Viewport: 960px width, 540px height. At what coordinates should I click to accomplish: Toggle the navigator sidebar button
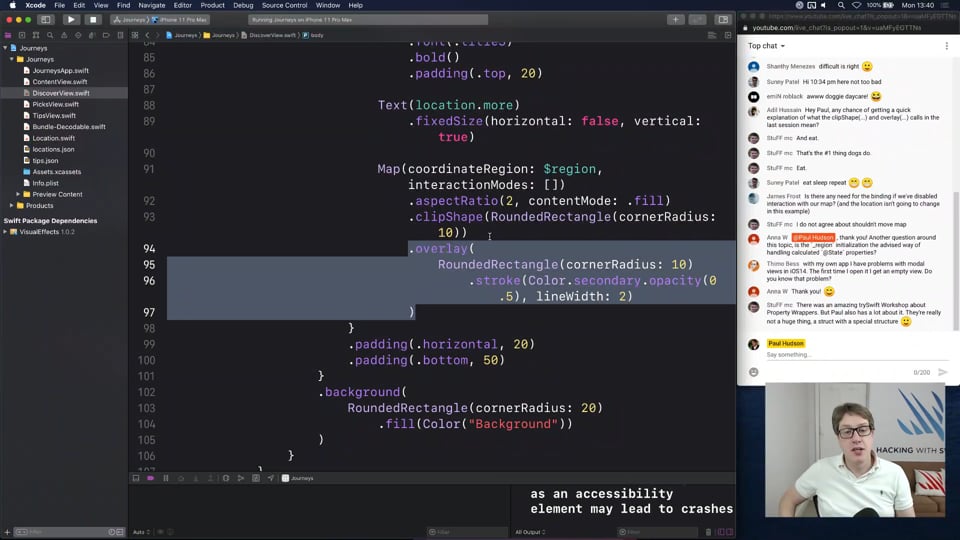(46, 20)
